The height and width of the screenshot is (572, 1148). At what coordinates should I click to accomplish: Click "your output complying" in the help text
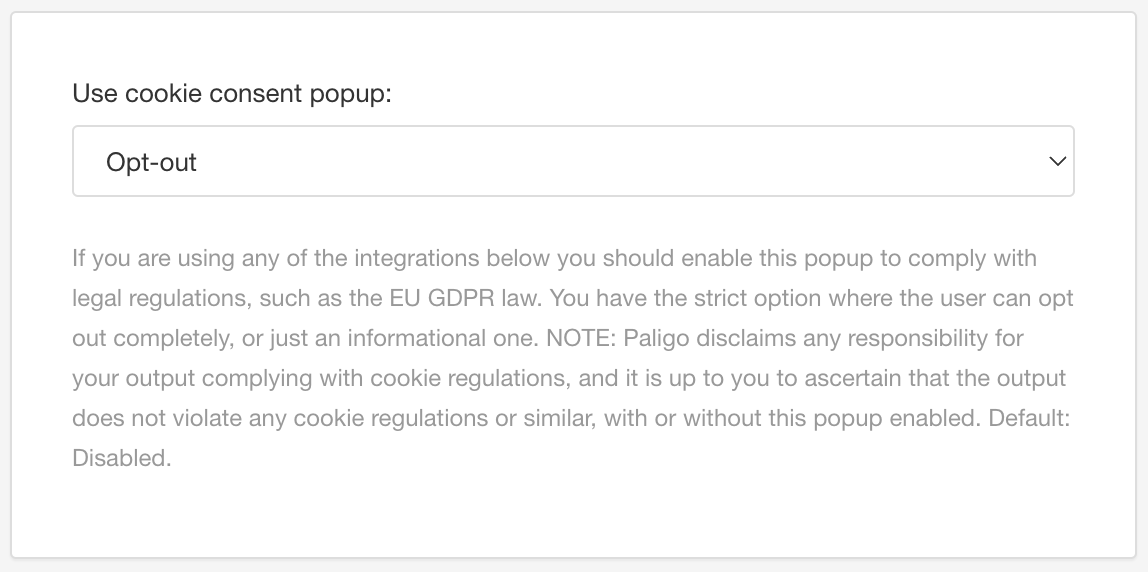[x=177, y=379]
